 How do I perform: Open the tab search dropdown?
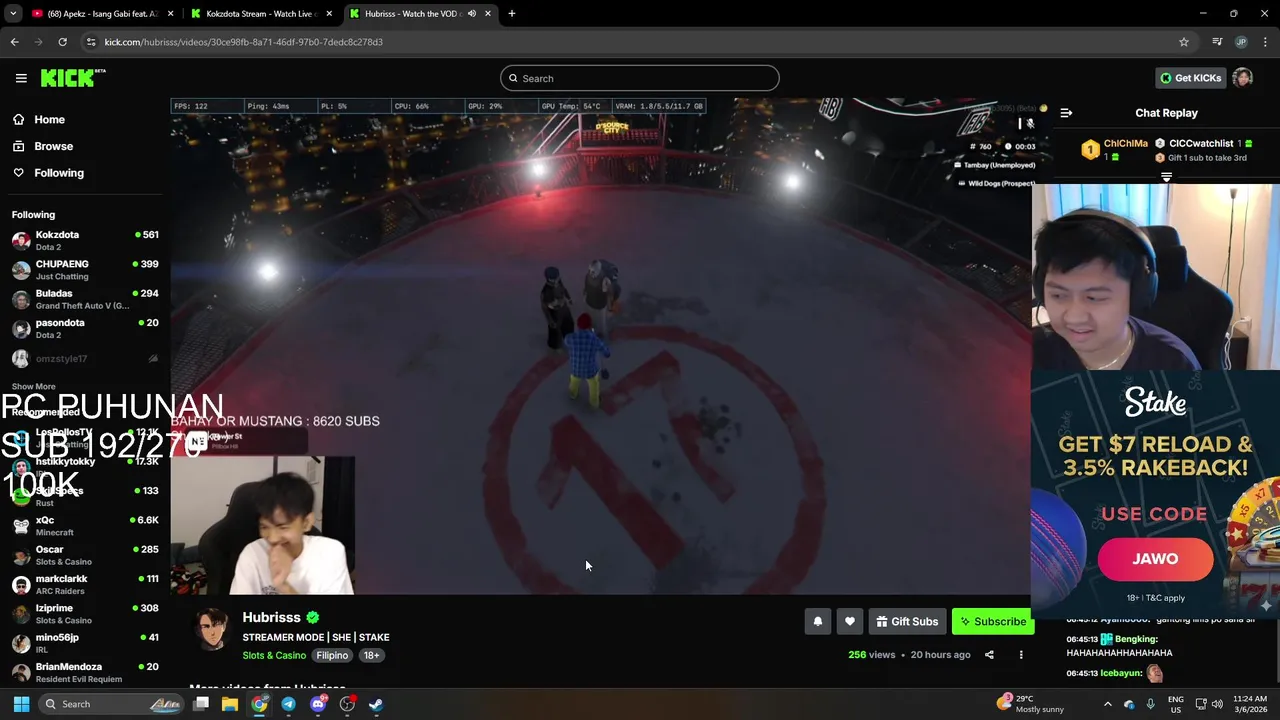13,14
